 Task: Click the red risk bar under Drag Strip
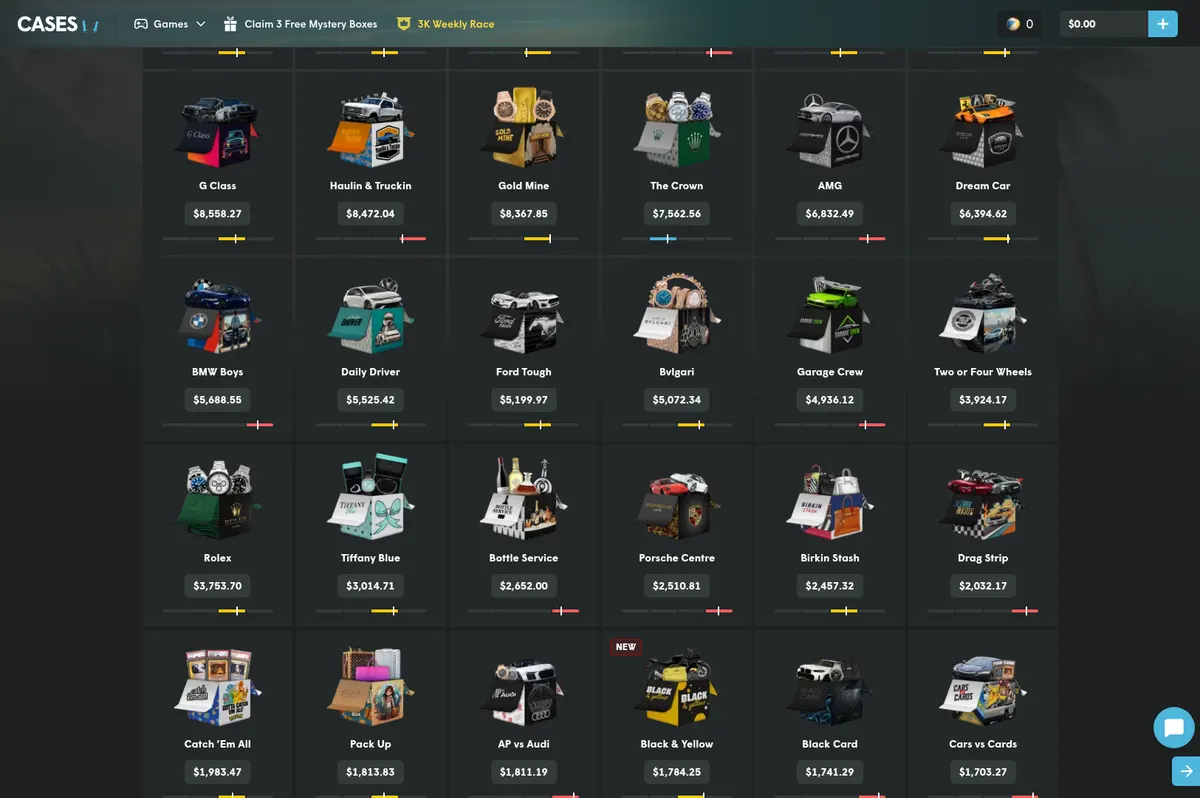coord(1025,610)
